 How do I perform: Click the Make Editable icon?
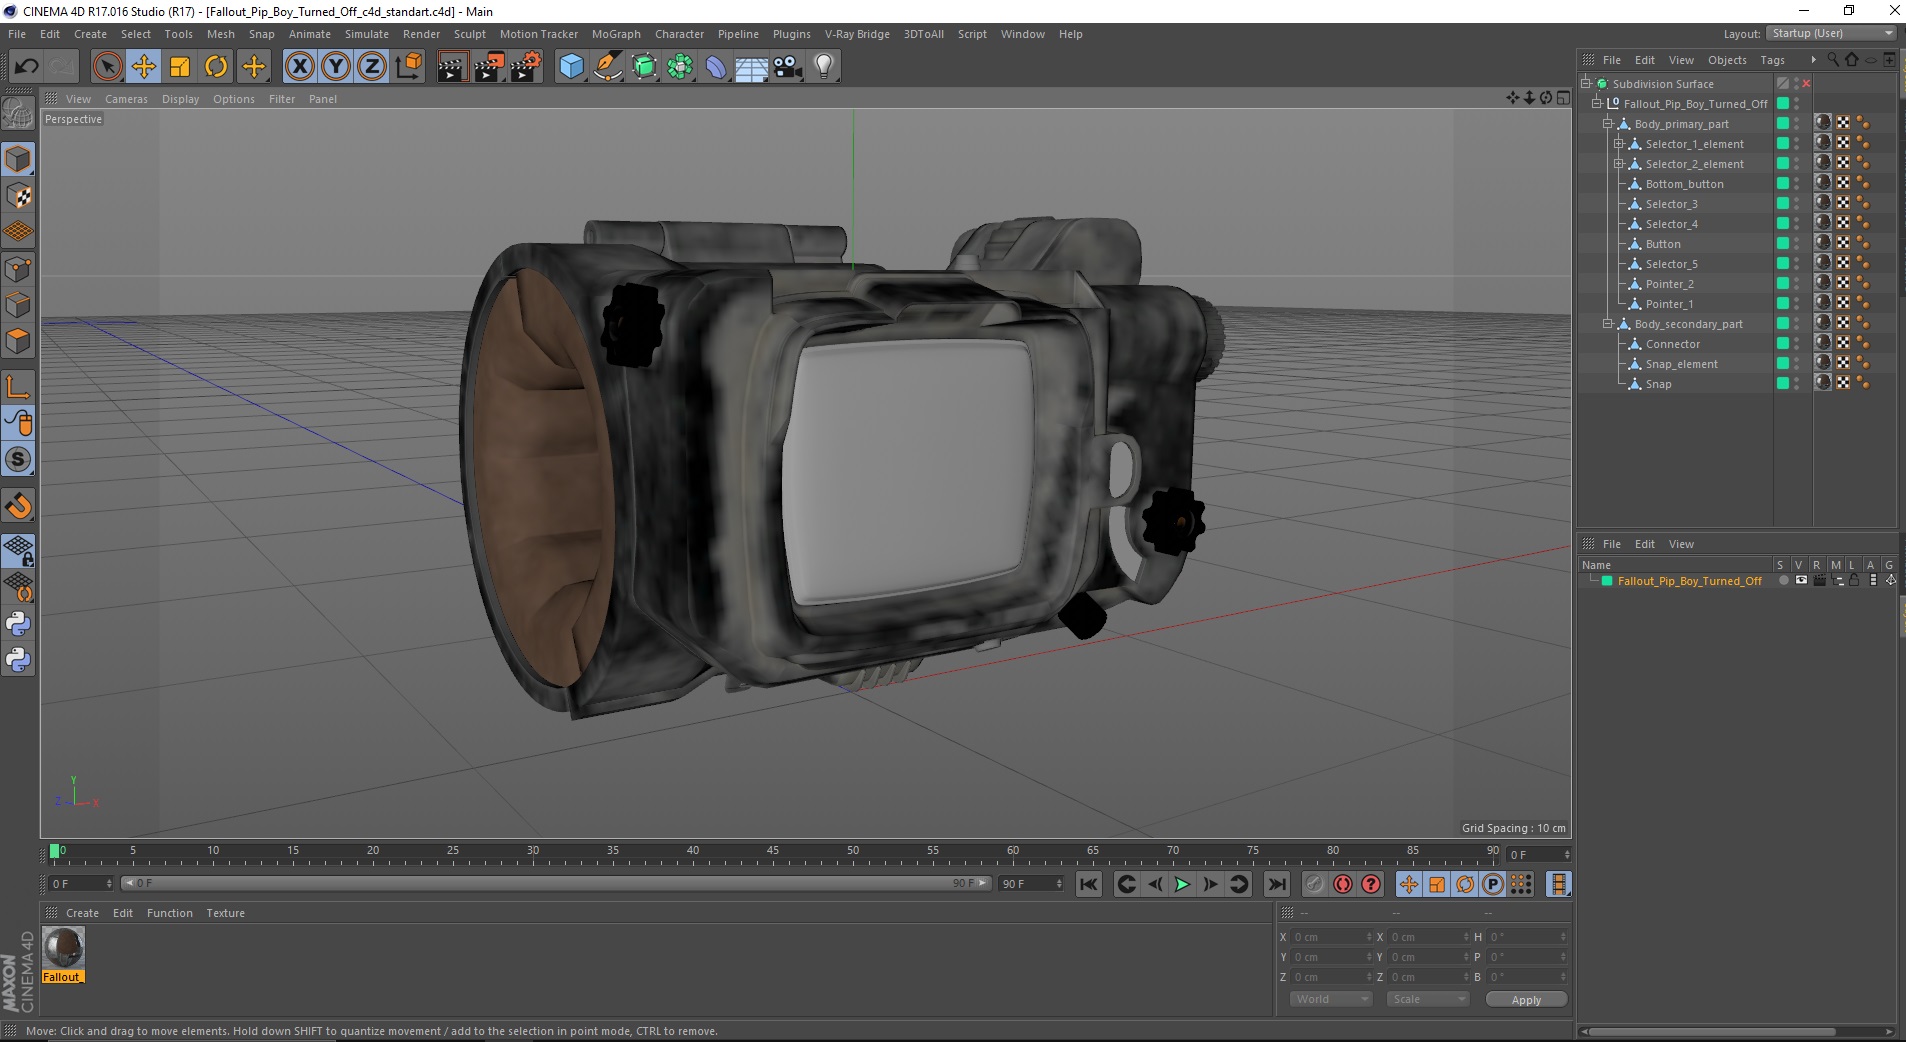point(18,114)
